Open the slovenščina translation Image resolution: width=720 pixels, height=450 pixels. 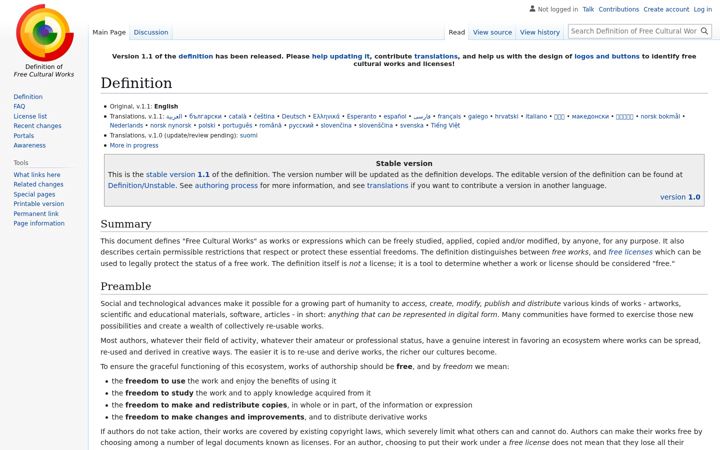point(376,125)
